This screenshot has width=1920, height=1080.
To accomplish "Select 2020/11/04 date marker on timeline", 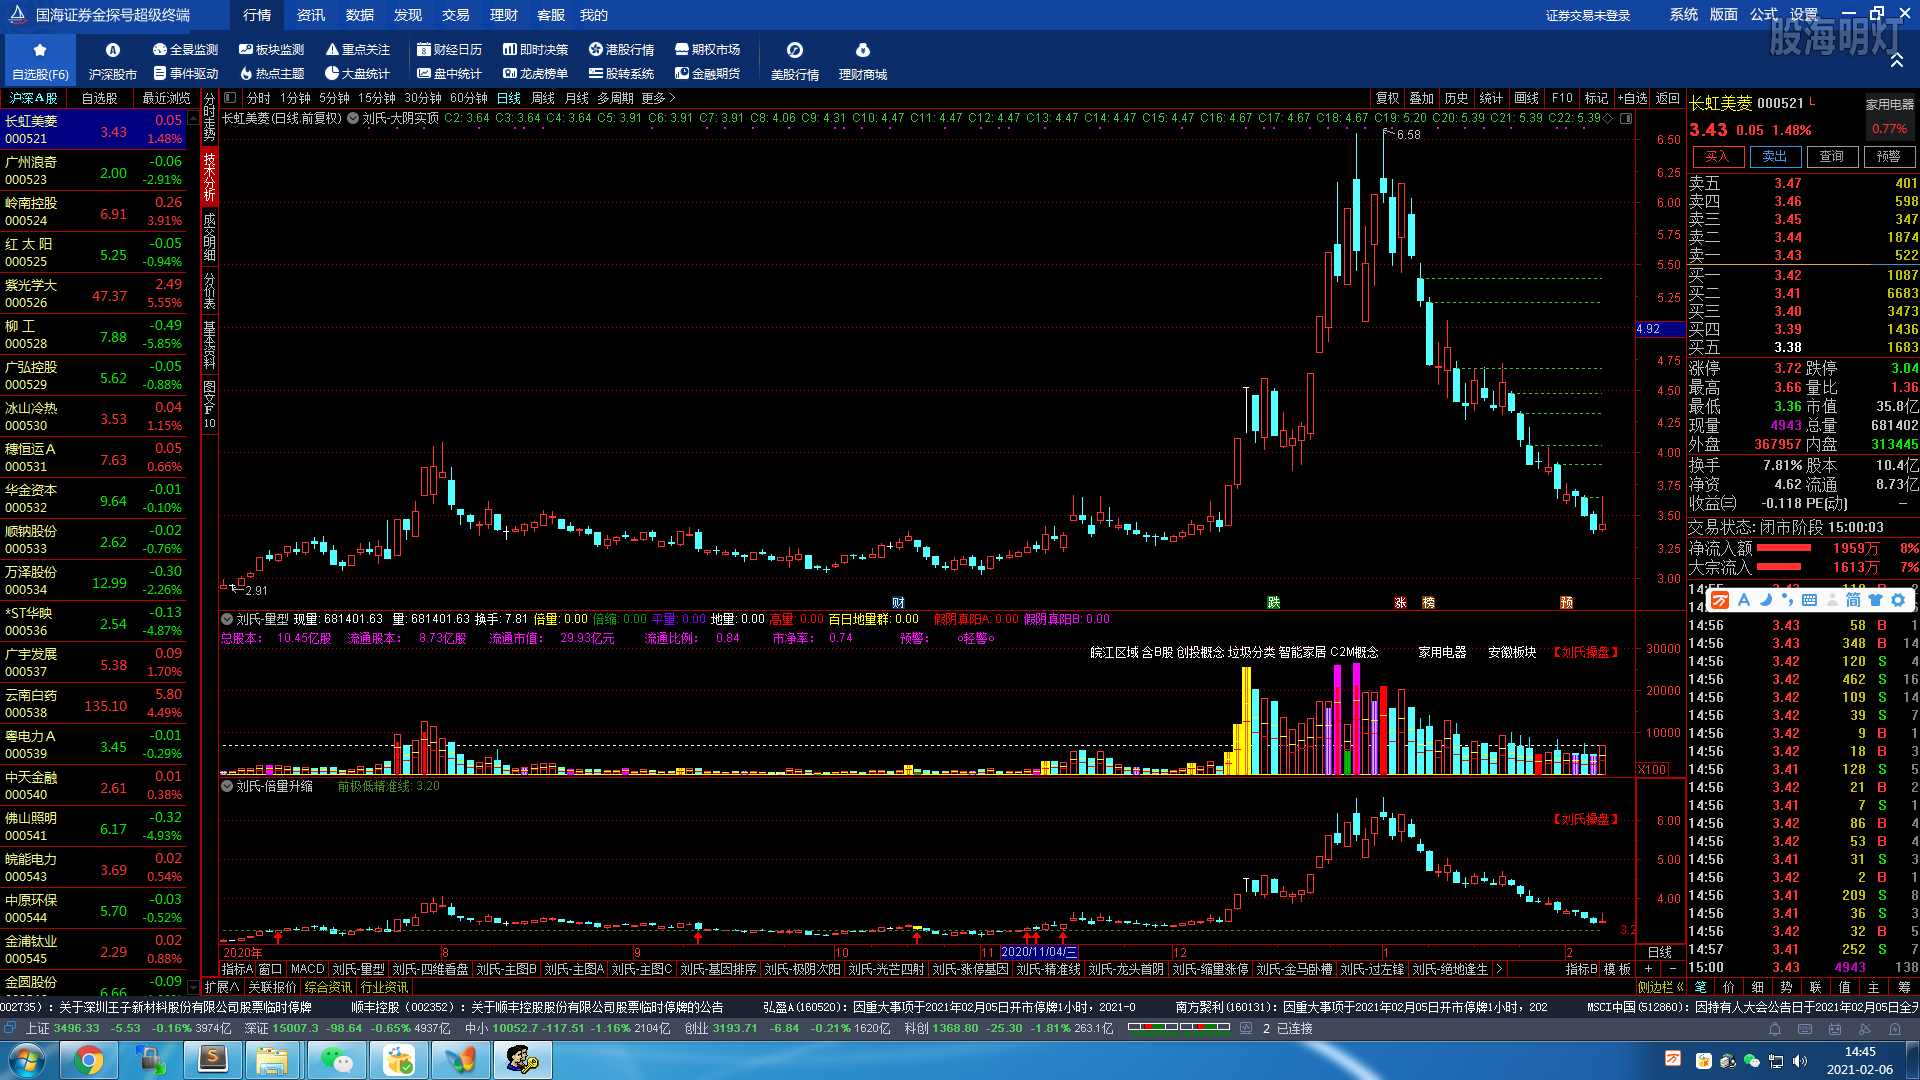I will click(1039, 952).
